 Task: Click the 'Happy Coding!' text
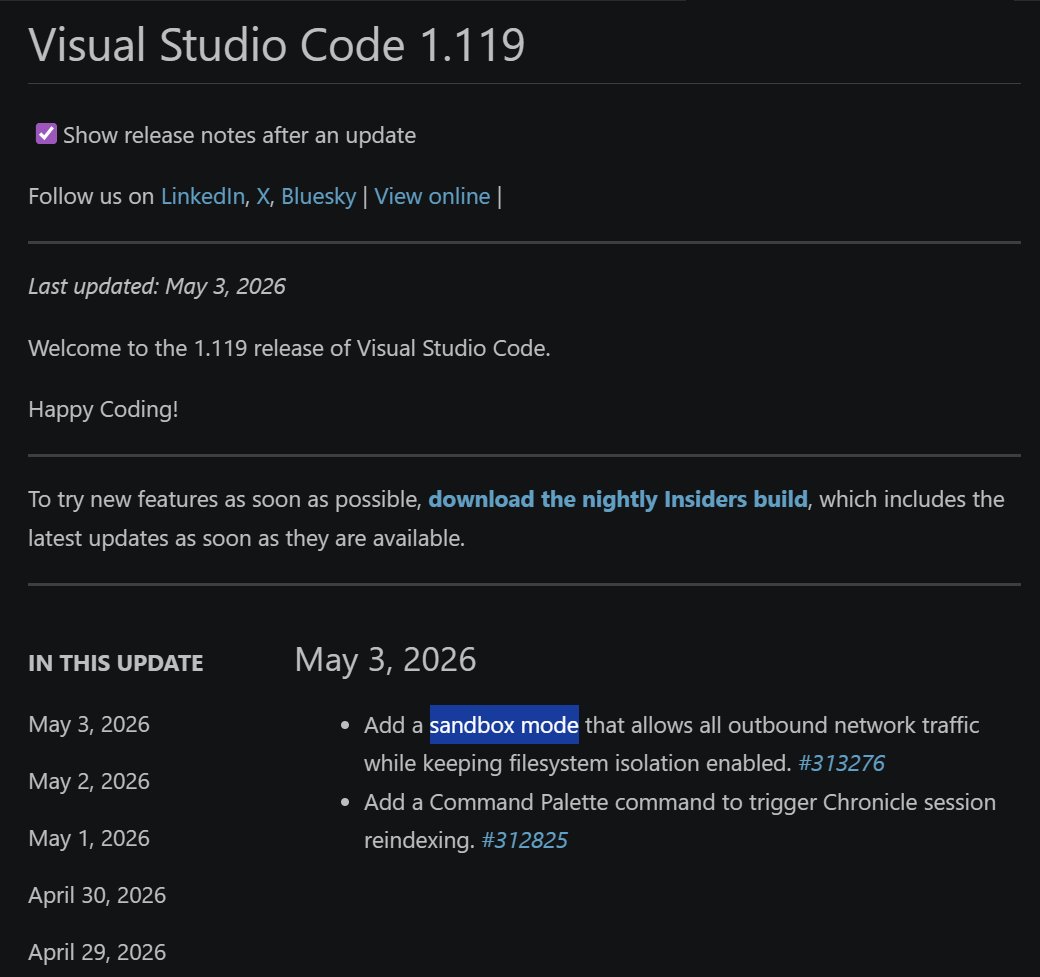tap(103, 410)
